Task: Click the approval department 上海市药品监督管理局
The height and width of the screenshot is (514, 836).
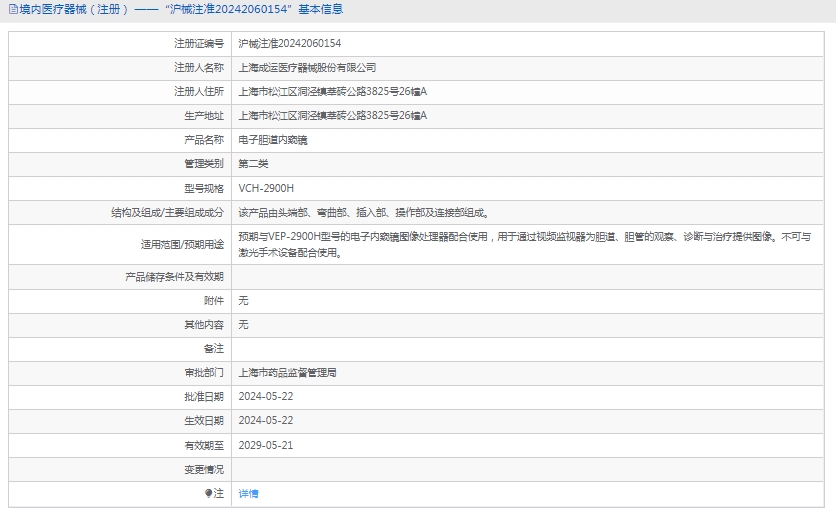Action: tap(287, 372)
